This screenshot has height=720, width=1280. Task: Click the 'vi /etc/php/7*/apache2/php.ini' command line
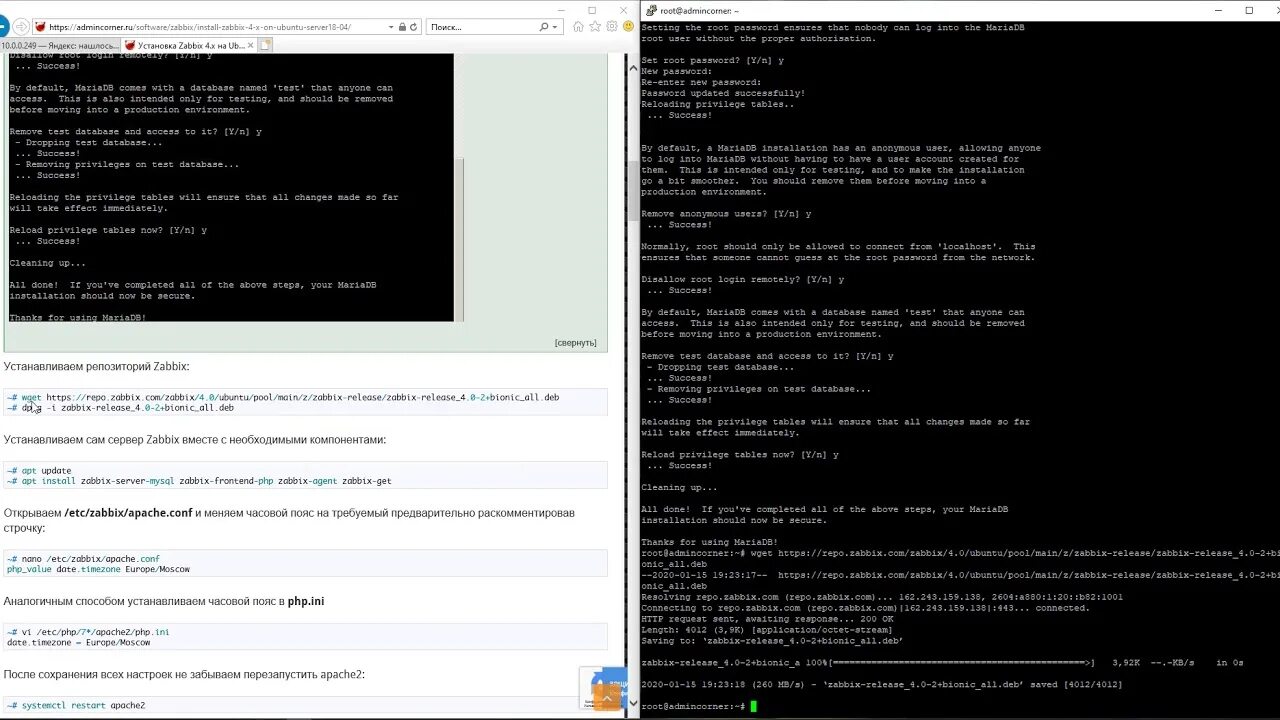[88, 631]
